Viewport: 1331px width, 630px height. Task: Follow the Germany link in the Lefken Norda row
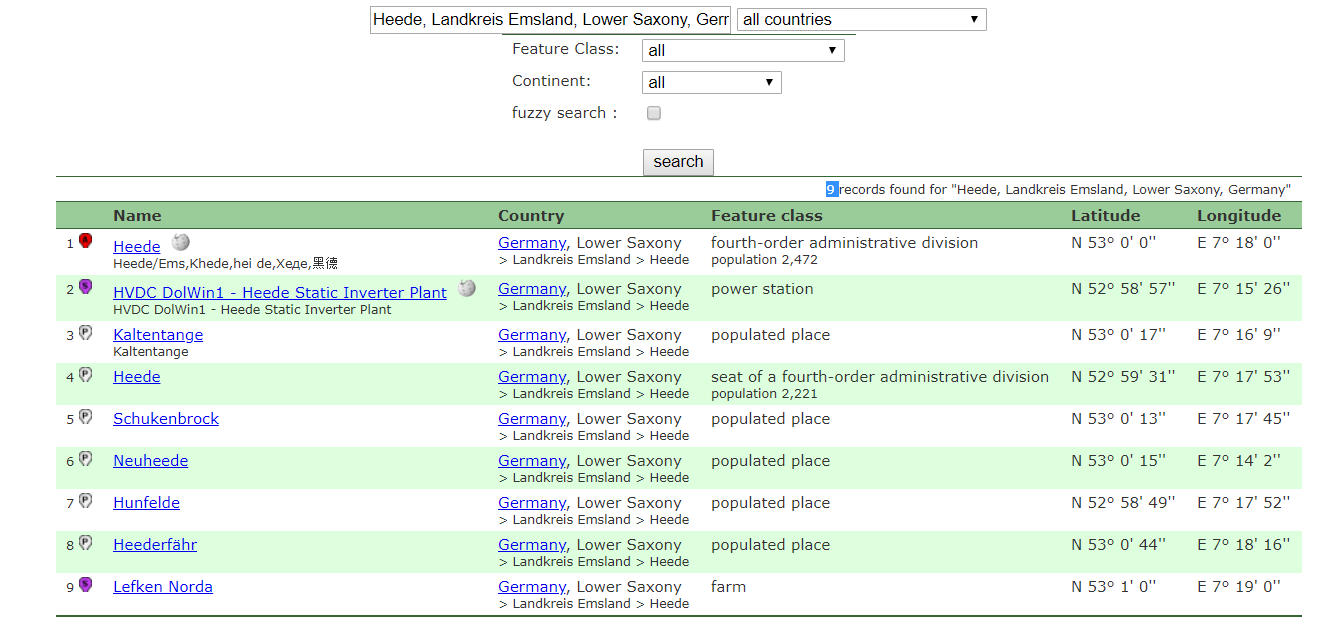pyautogui.click(x=532, y=587)
